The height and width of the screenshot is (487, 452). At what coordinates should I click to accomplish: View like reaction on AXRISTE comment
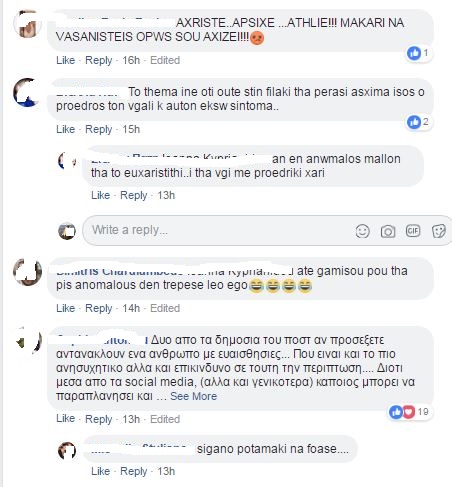pyautogui.click(x=418, y=53)
